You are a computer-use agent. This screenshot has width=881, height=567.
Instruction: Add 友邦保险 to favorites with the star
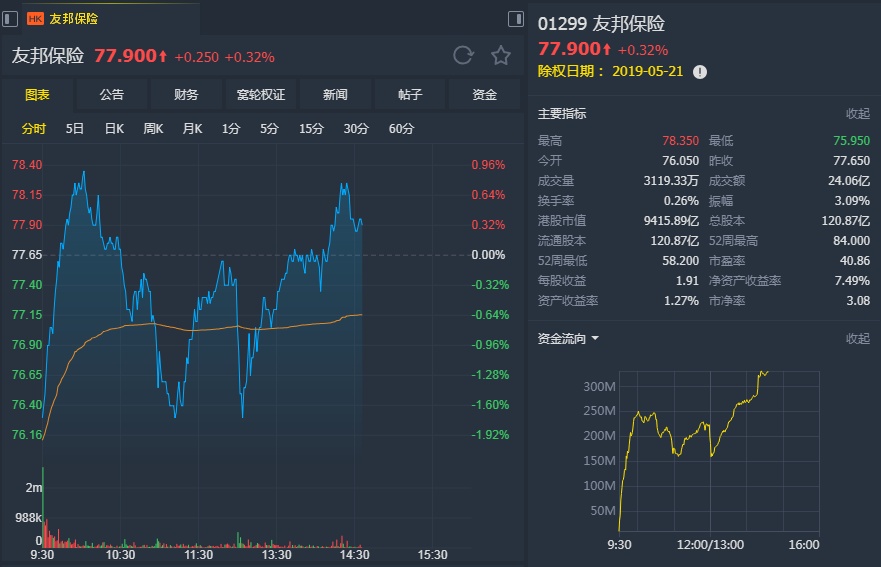pos(500,56)
